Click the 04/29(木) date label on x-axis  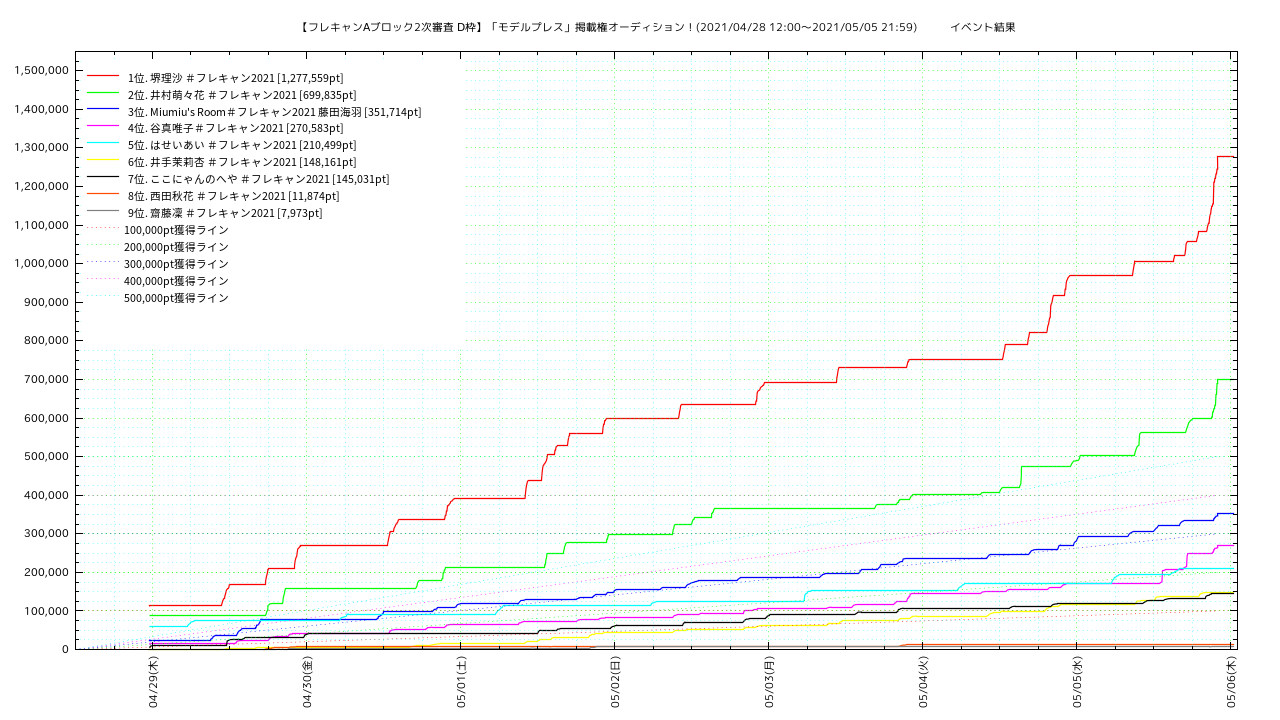[153, 682]
